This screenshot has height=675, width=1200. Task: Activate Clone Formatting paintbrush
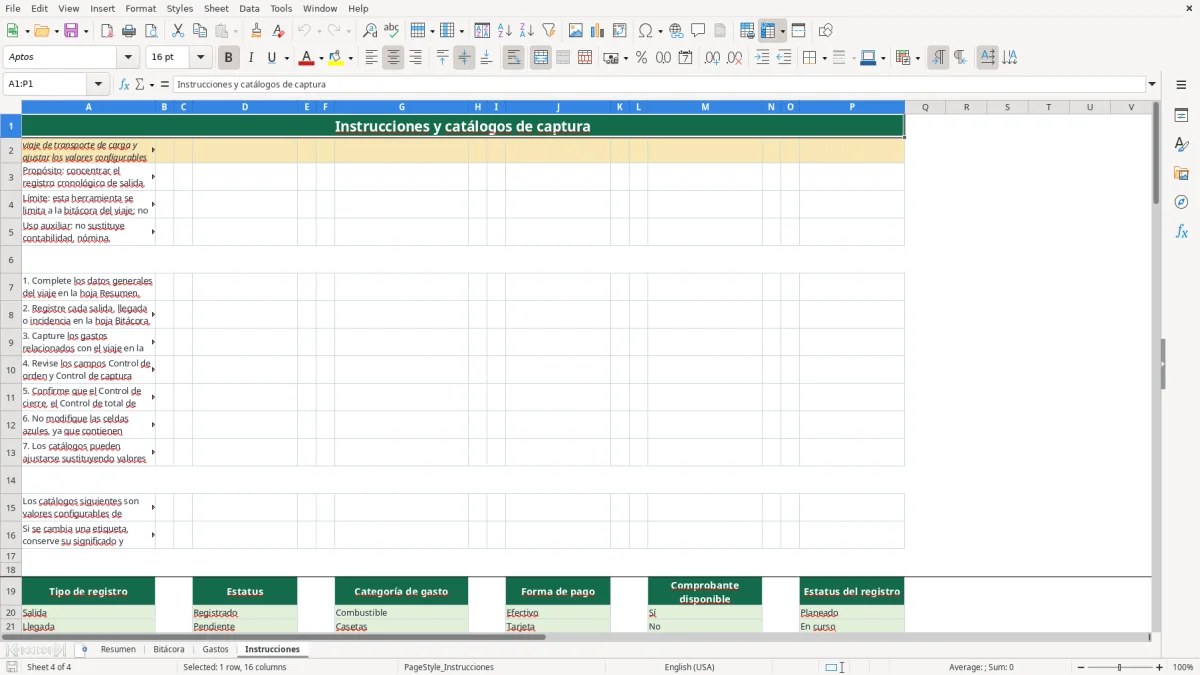257,31
